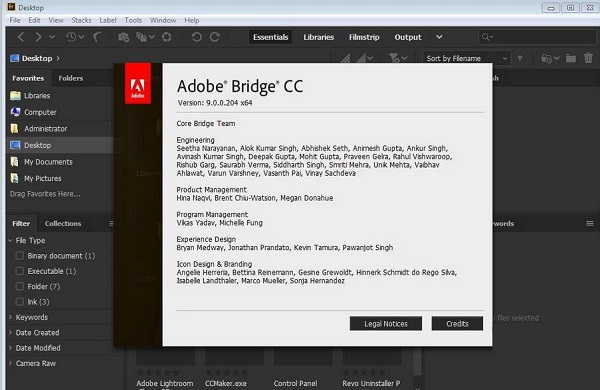The height and width of the screenshot is (390, 600).
Task: Open the Keywords panel hamburger menu
Action: [x=590, y=224]
